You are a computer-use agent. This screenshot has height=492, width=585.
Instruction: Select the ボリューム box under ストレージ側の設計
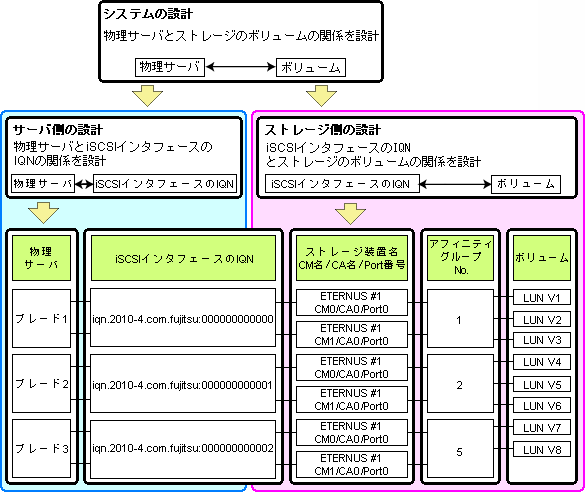point(526,184)
